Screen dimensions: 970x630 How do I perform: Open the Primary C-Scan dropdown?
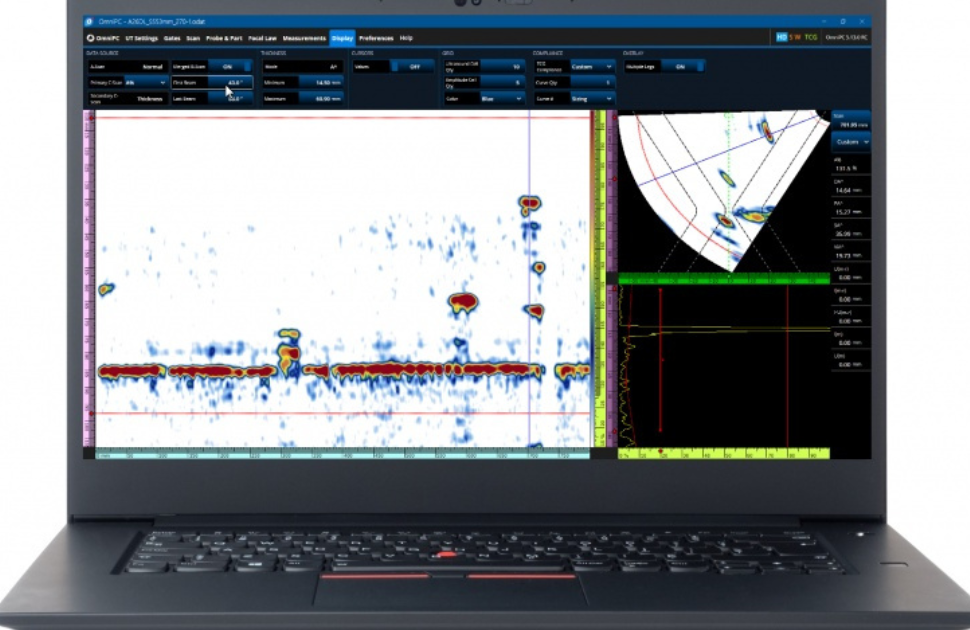click(x=148, y=81)
